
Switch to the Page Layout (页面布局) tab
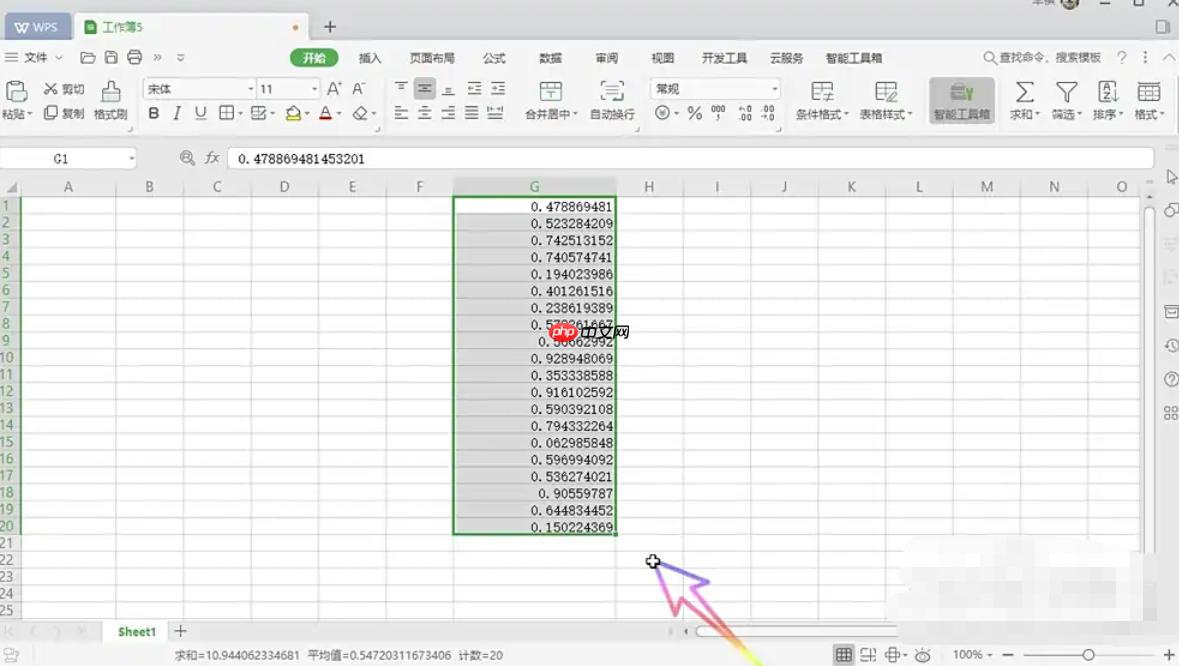point(432,58)
